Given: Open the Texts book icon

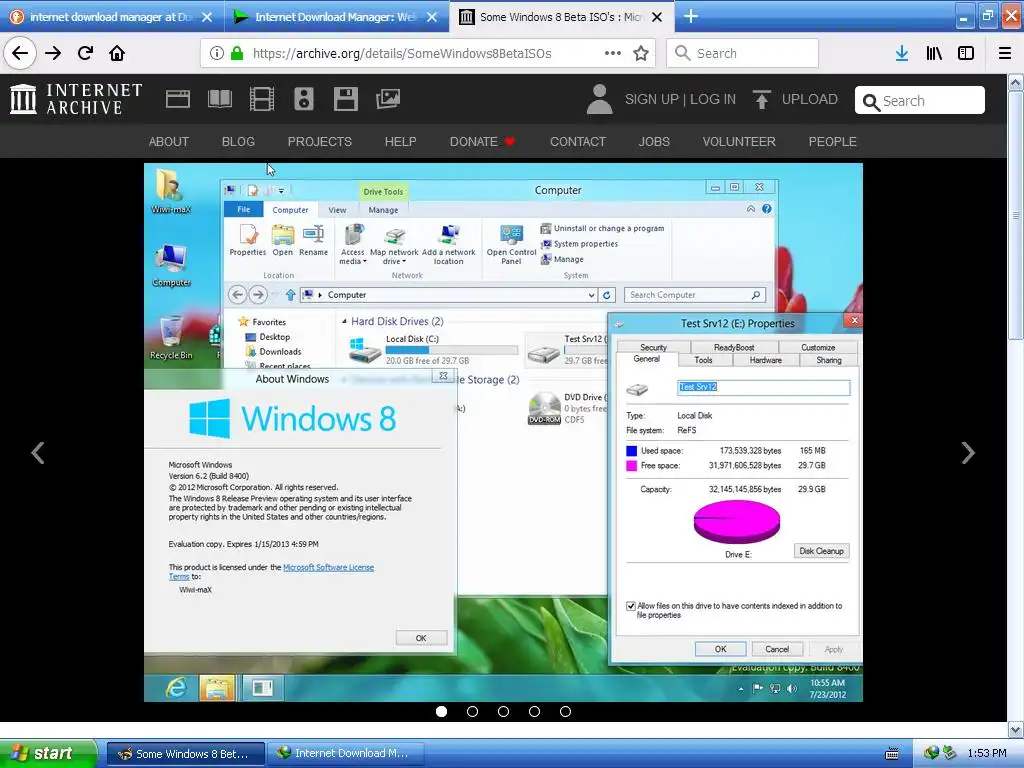Looking at the screenshot, I should (x=219, y=99).
